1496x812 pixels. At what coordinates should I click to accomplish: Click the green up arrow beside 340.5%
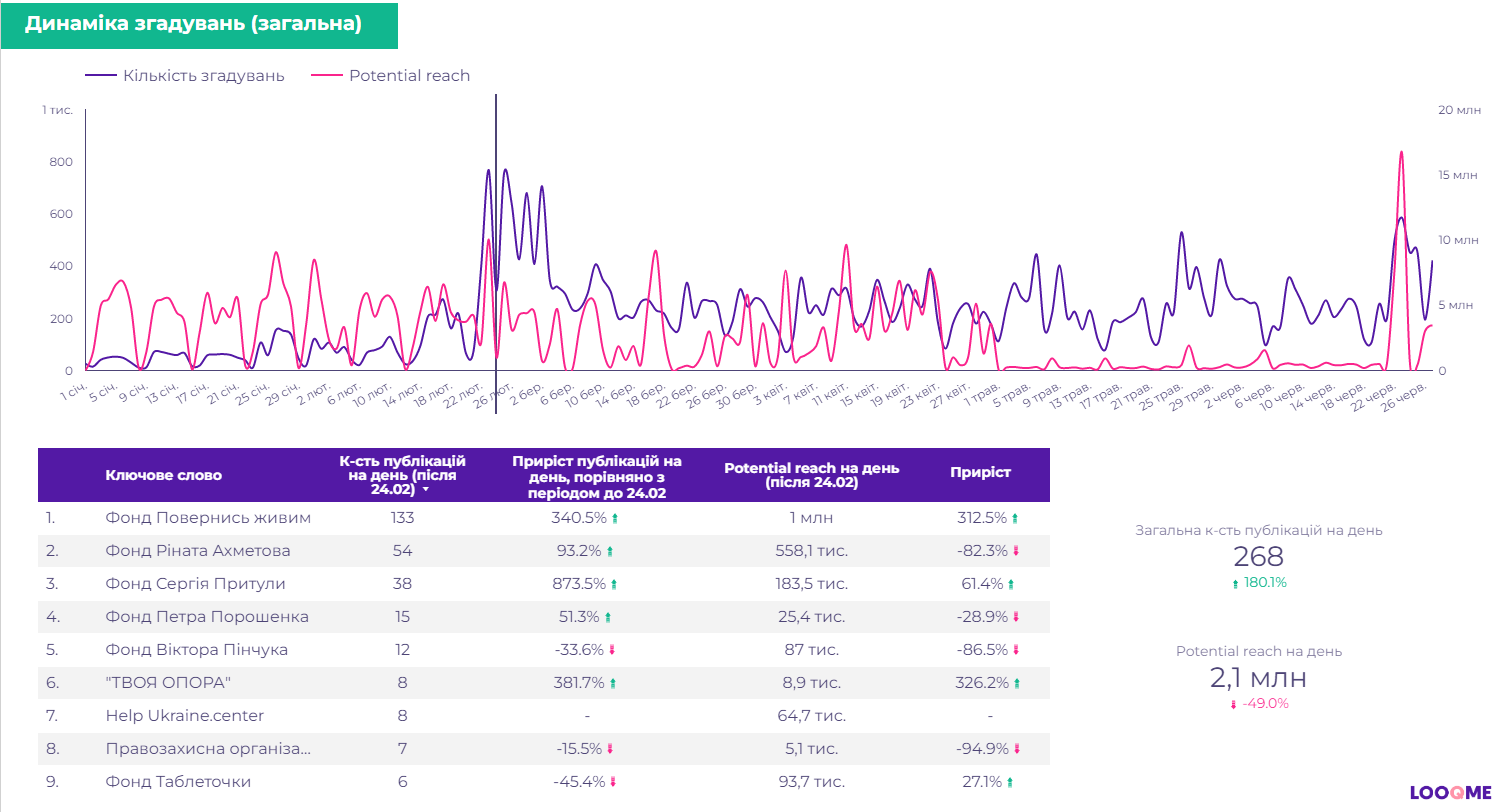pos(615,518)
